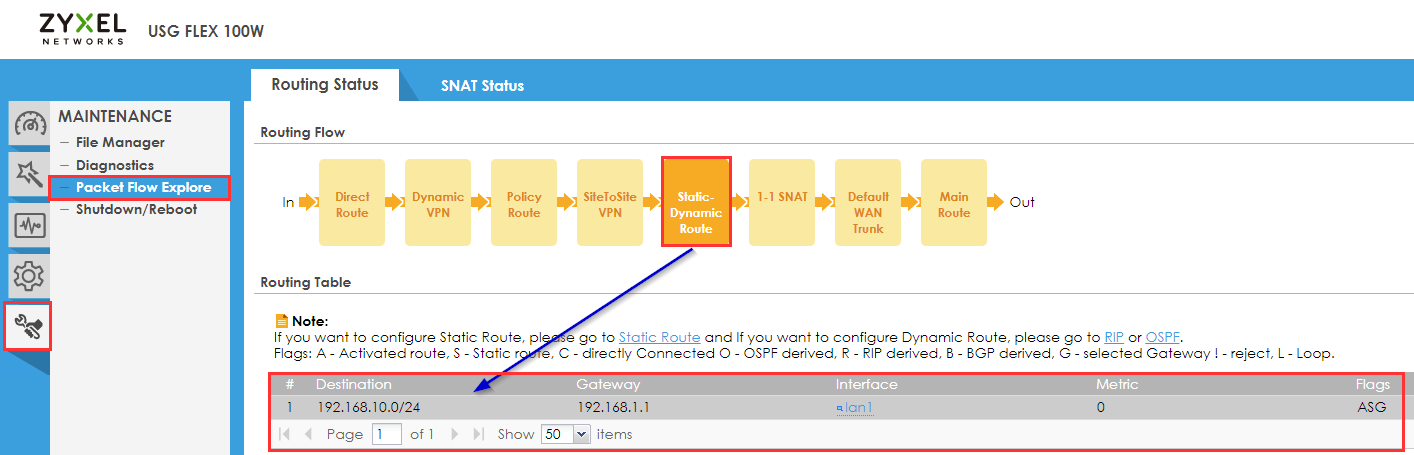Expand the Show items count dropdown
This screenshot has width=1414, height=455.
(564, 434)
